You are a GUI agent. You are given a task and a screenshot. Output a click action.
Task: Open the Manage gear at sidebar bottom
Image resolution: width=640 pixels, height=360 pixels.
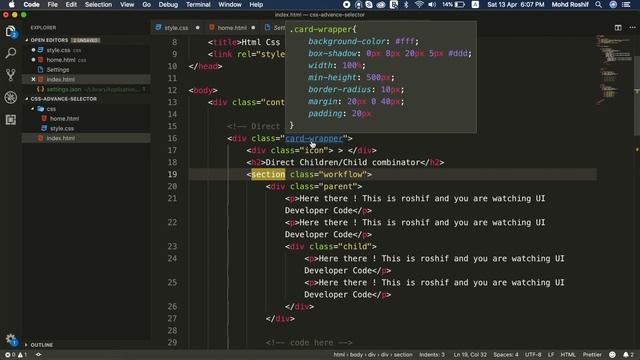[x=11, y=339]
